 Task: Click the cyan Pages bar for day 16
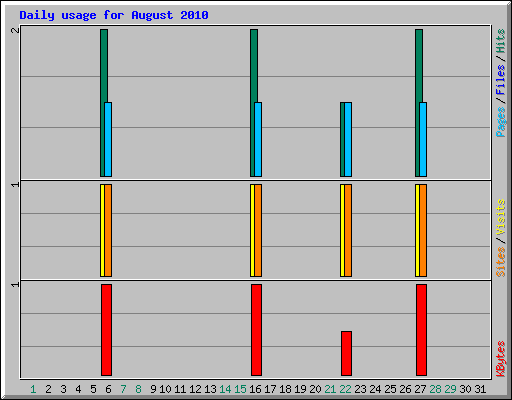coord(258,139)
